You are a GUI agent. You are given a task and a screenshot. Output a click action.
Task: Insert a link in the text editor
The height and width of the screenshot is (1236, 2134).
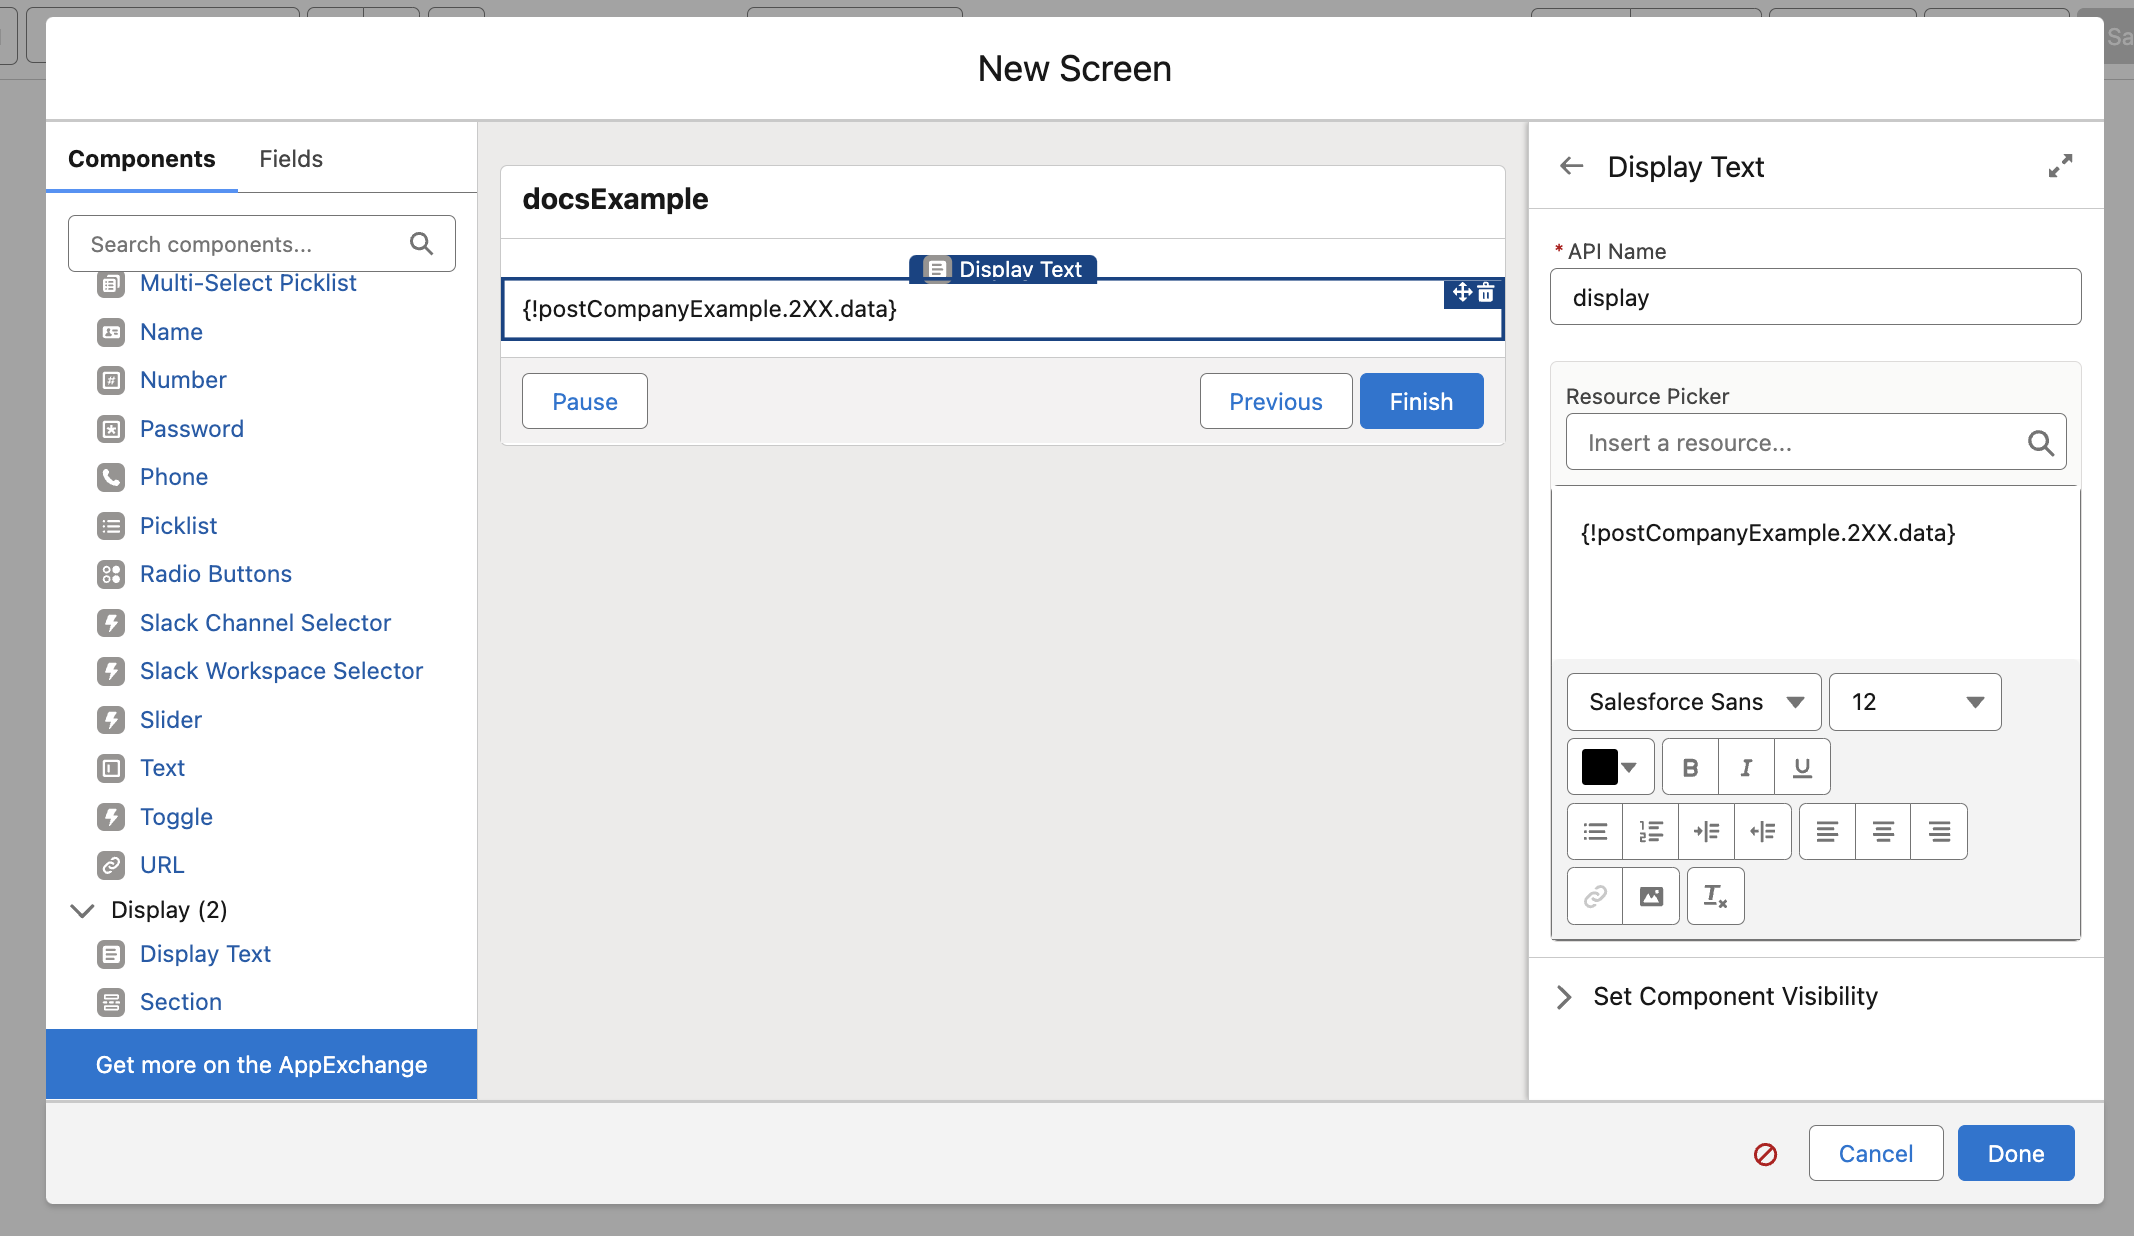point(1595,896)
